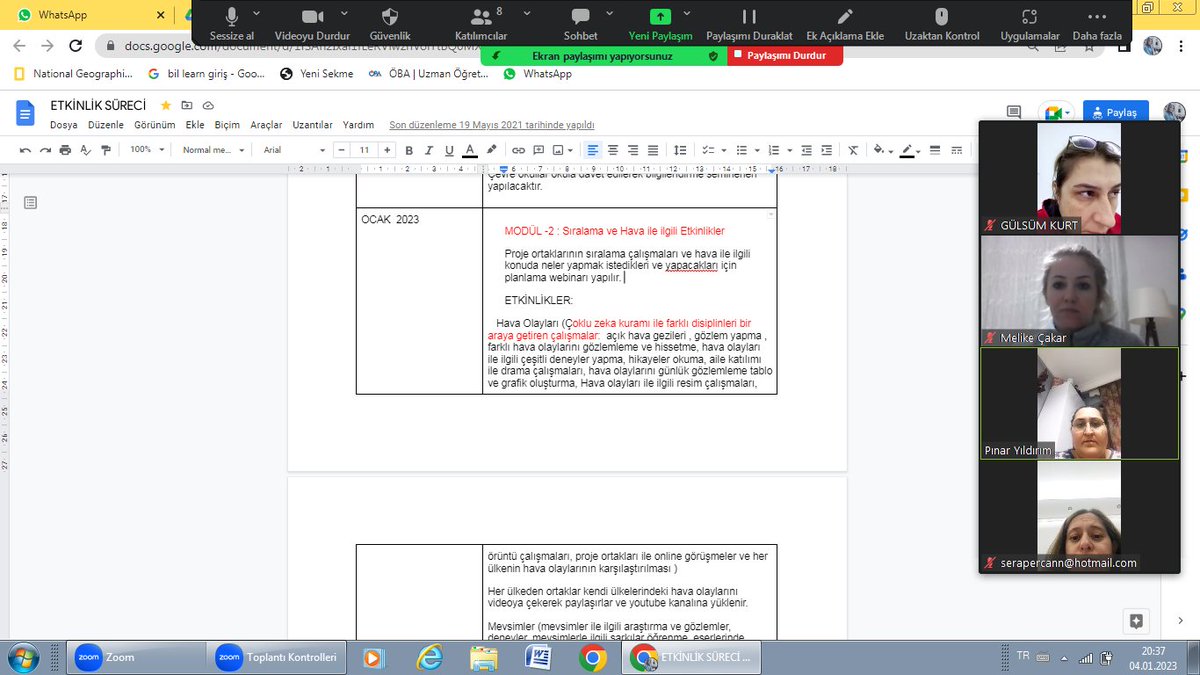The width and height of the screenshot is (1200, 675).
Task: Open the Katılımcılar participants panel
Action: click(481, 24)
